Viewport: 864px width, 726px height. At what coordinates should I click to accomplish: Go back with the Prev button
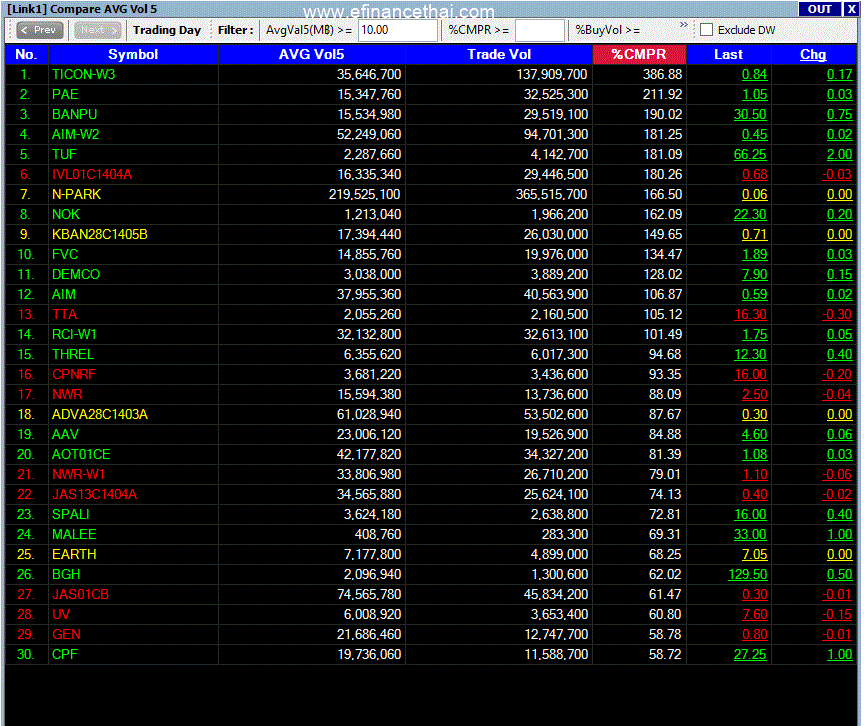coord(40,30)
